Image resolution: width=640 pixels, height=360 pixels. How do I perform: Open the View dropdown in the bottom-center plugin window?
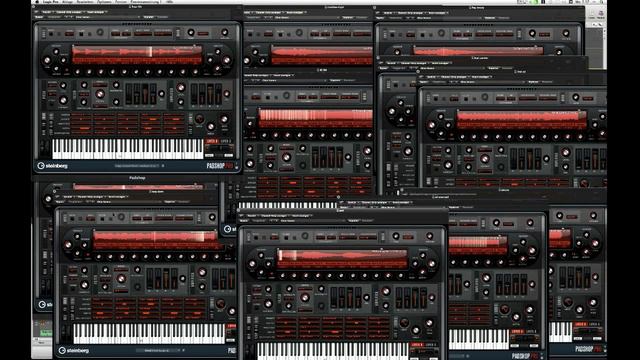click(253, 216)
